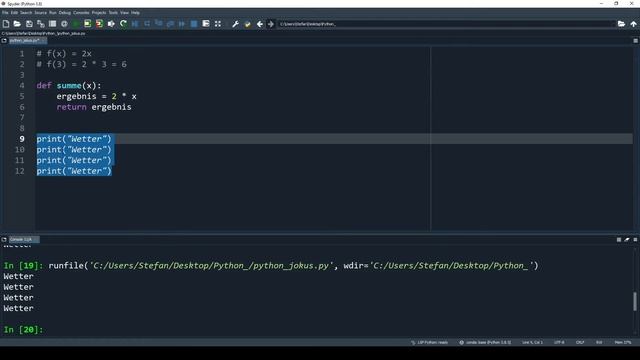Click the debug step-return icon
The height and width of the screenshot is (360, 640).
pyautogui.click(x=170, y=24)
